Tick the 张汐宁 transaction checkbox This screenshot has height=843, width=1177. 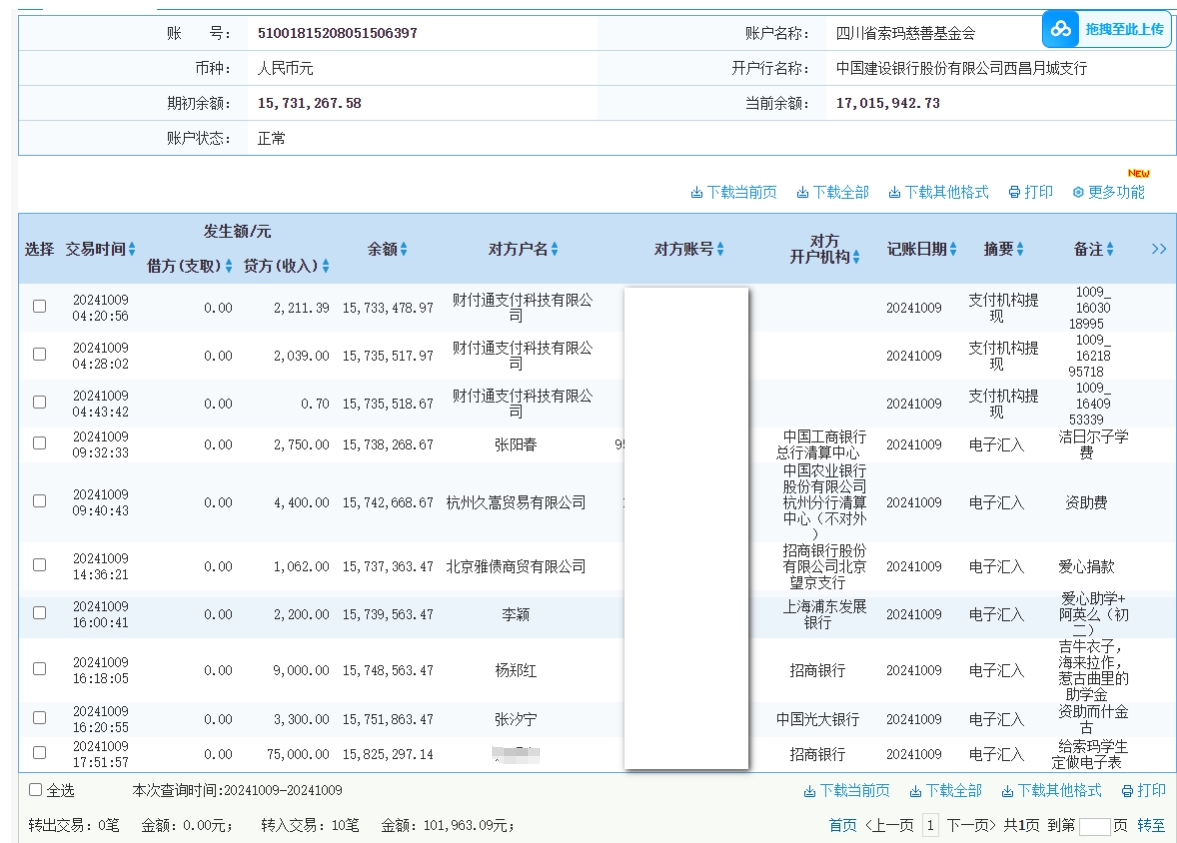point(40,718)
